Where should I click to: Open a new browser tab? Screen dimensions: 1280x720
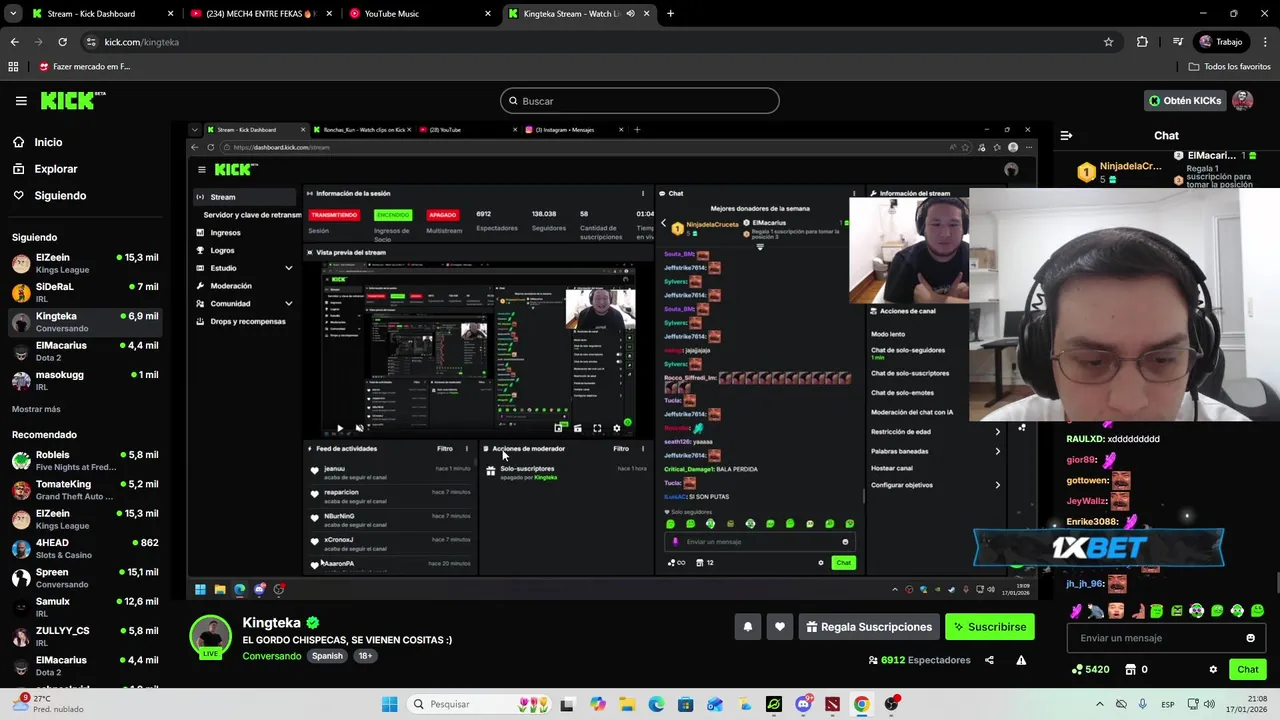point(670,14)
